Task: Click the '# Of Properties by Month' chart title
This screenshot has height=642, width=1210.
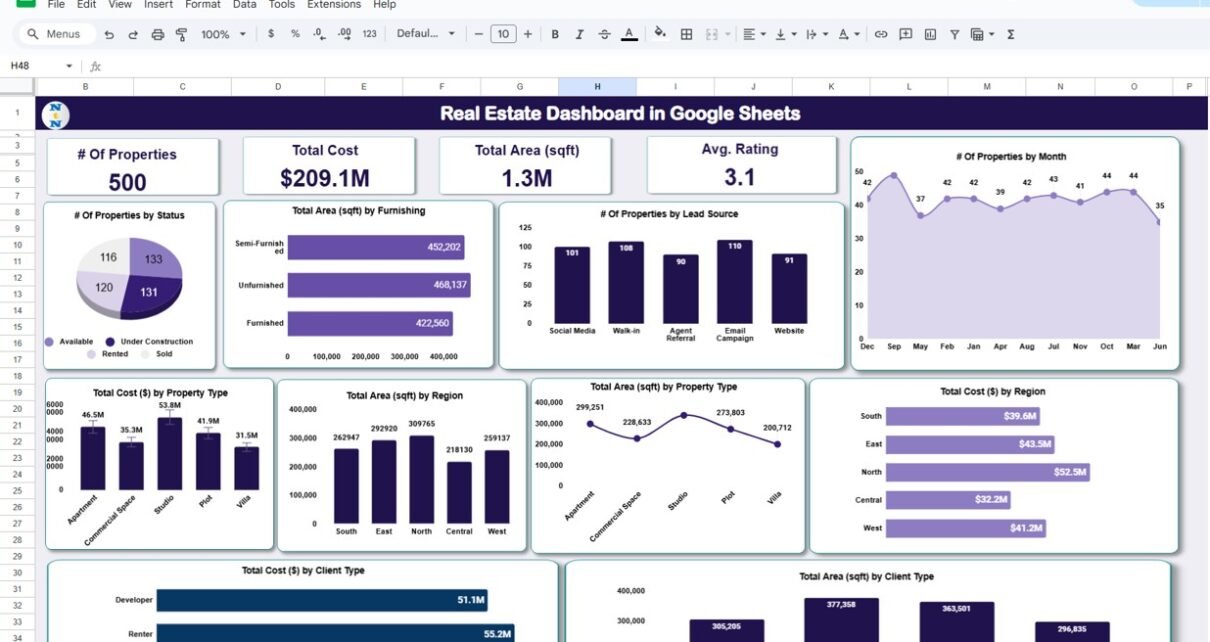Action: [1011, 156]
